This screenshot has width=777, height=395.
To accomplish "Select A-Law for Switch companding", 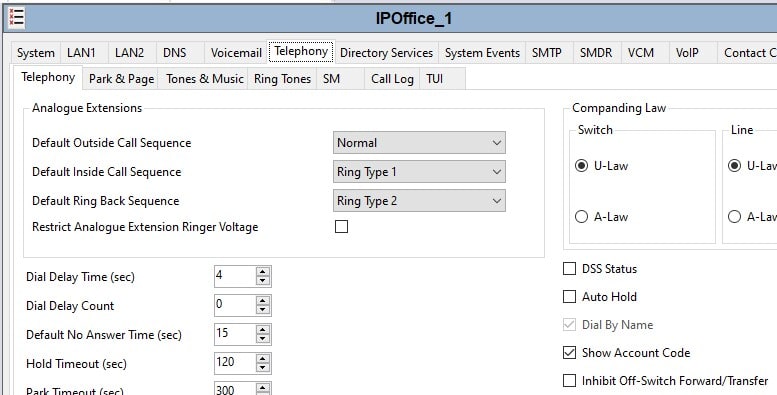I will [x=581, y=217].
